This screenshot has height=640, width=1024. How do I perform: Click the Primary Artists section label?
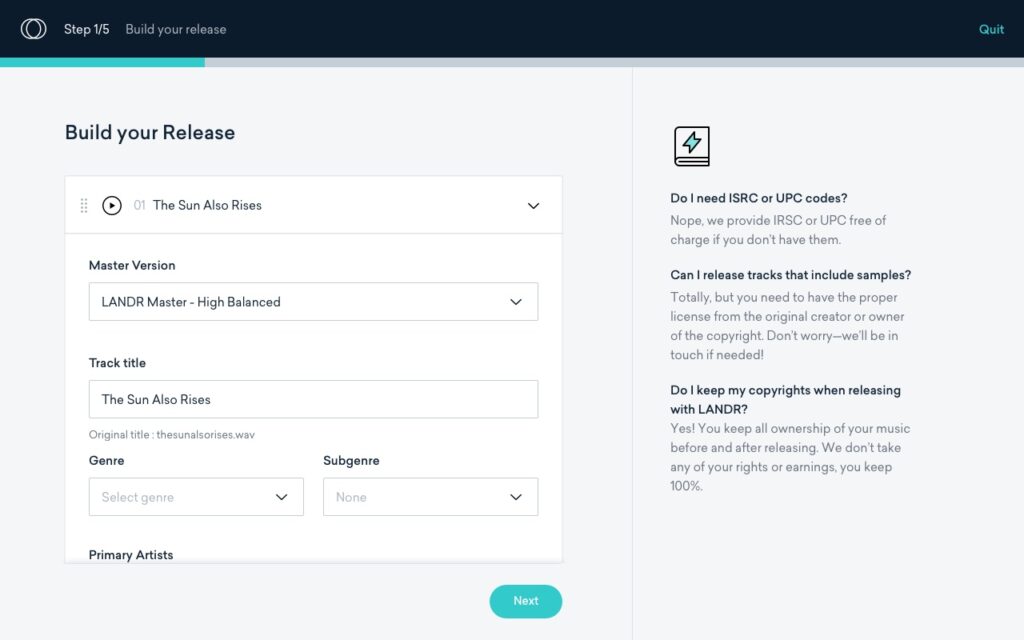[x=131, y=554]
